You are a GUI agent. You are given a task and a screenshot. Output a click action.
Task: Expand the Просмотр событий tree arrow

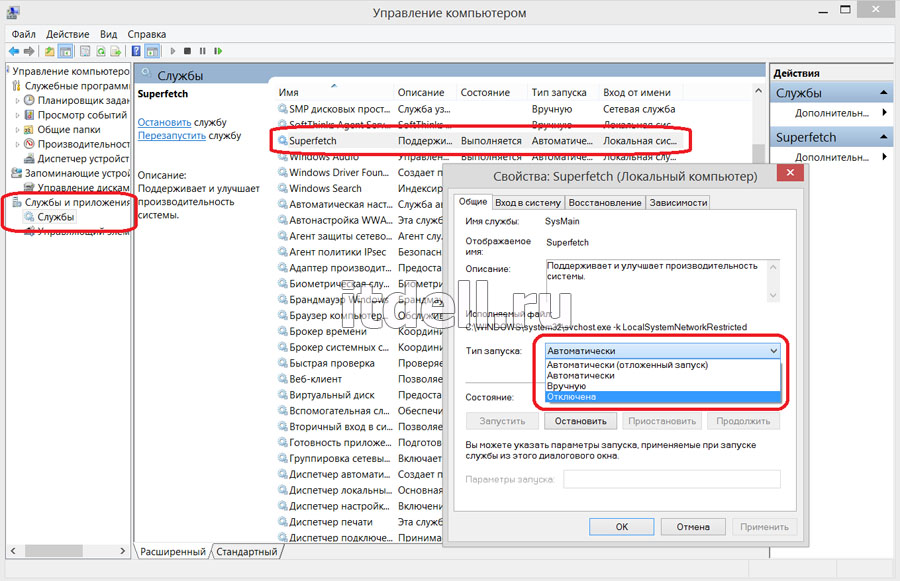(17, 115)
